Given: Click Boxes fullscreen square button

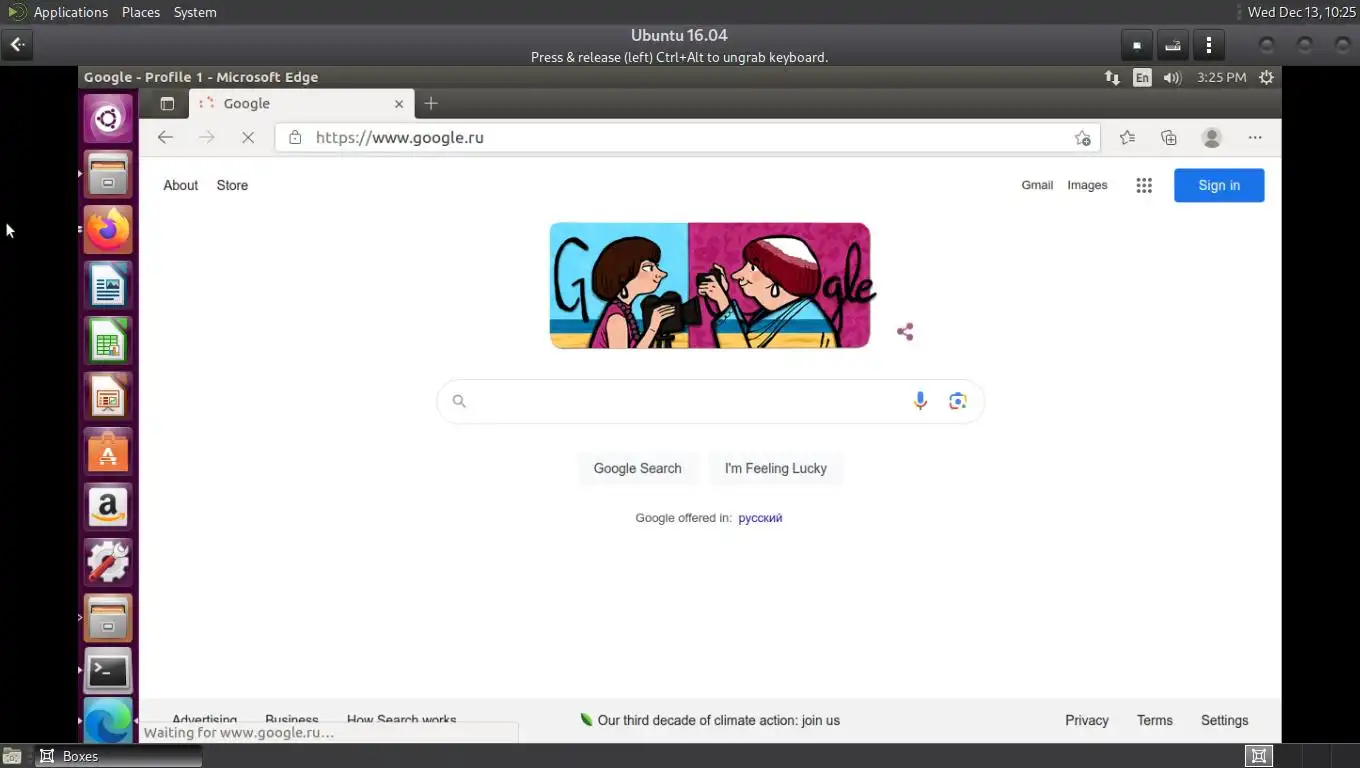Looking at the screenshot, I should [x=1137, y=45].
